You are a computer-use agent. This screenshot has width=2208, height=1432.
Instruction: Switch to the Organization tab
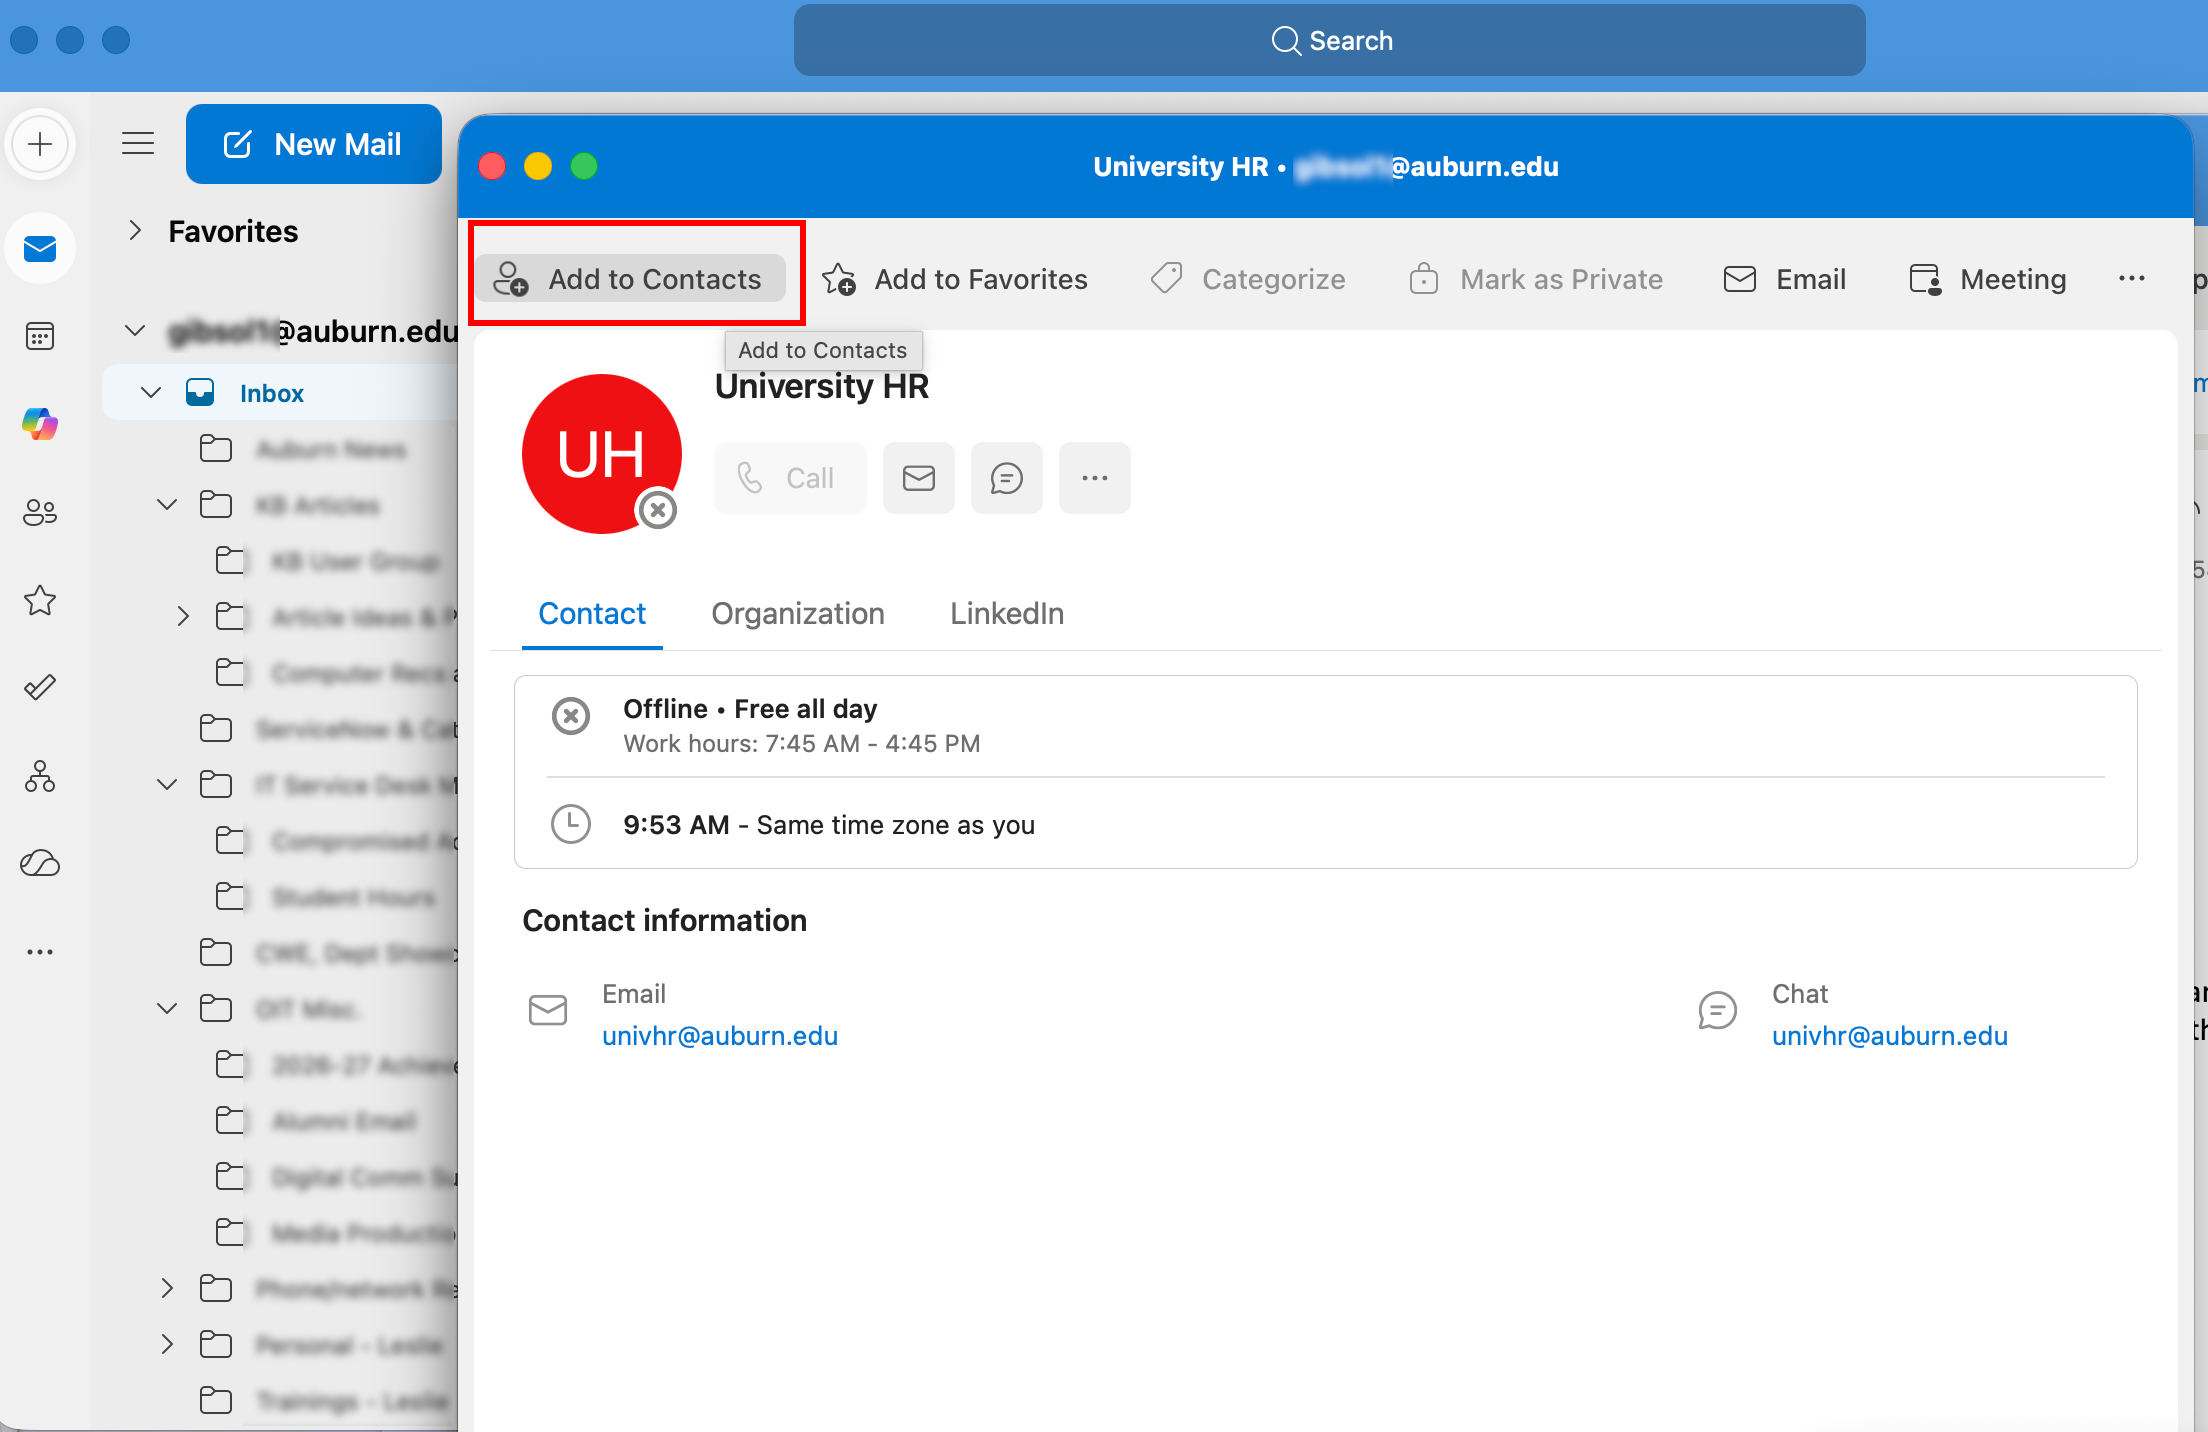(x=797, y=613)
